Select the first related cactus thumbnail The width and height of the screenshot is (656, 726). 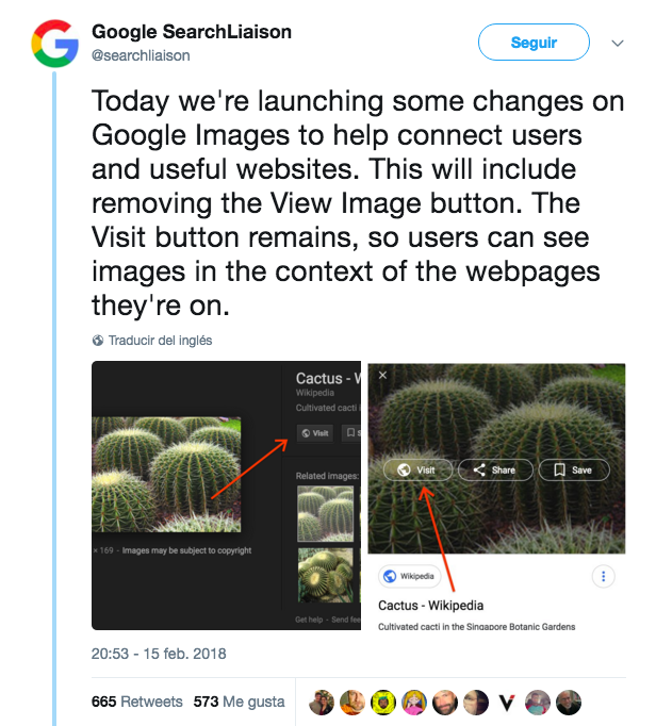pyautogui.click(x=325, y=513)
